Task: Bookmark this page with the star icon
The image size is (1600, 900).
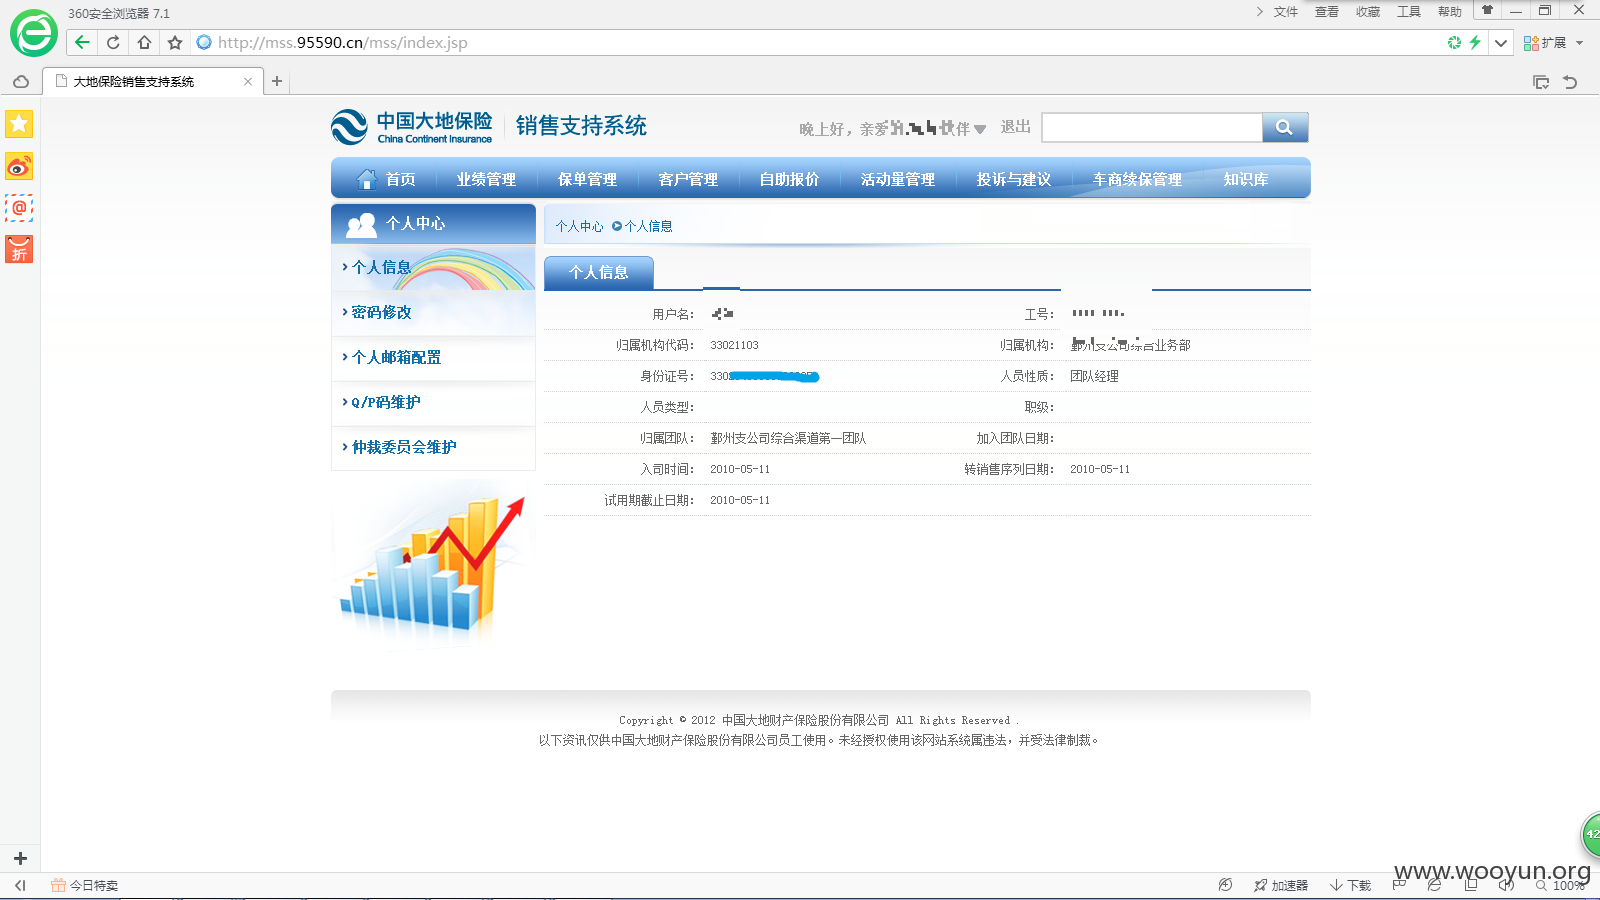Action: click(x=175, y=42)
